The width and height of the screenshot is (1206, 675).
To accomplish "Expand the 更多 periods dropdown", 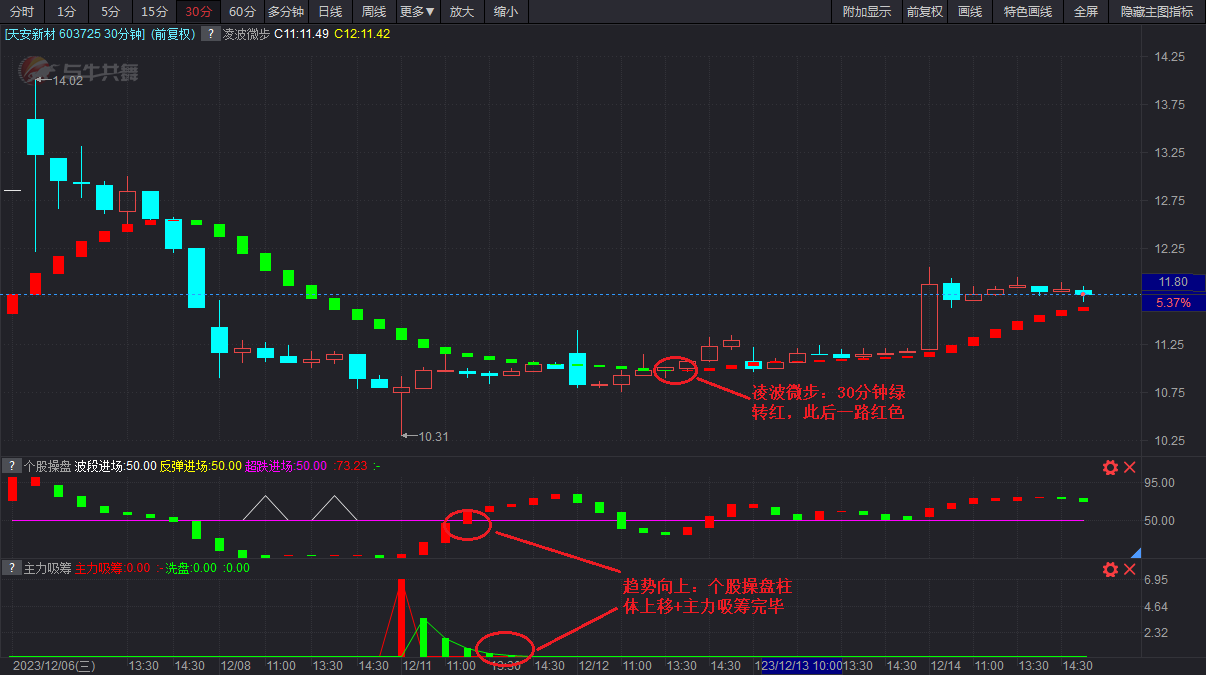I will (x=417, y=12).
